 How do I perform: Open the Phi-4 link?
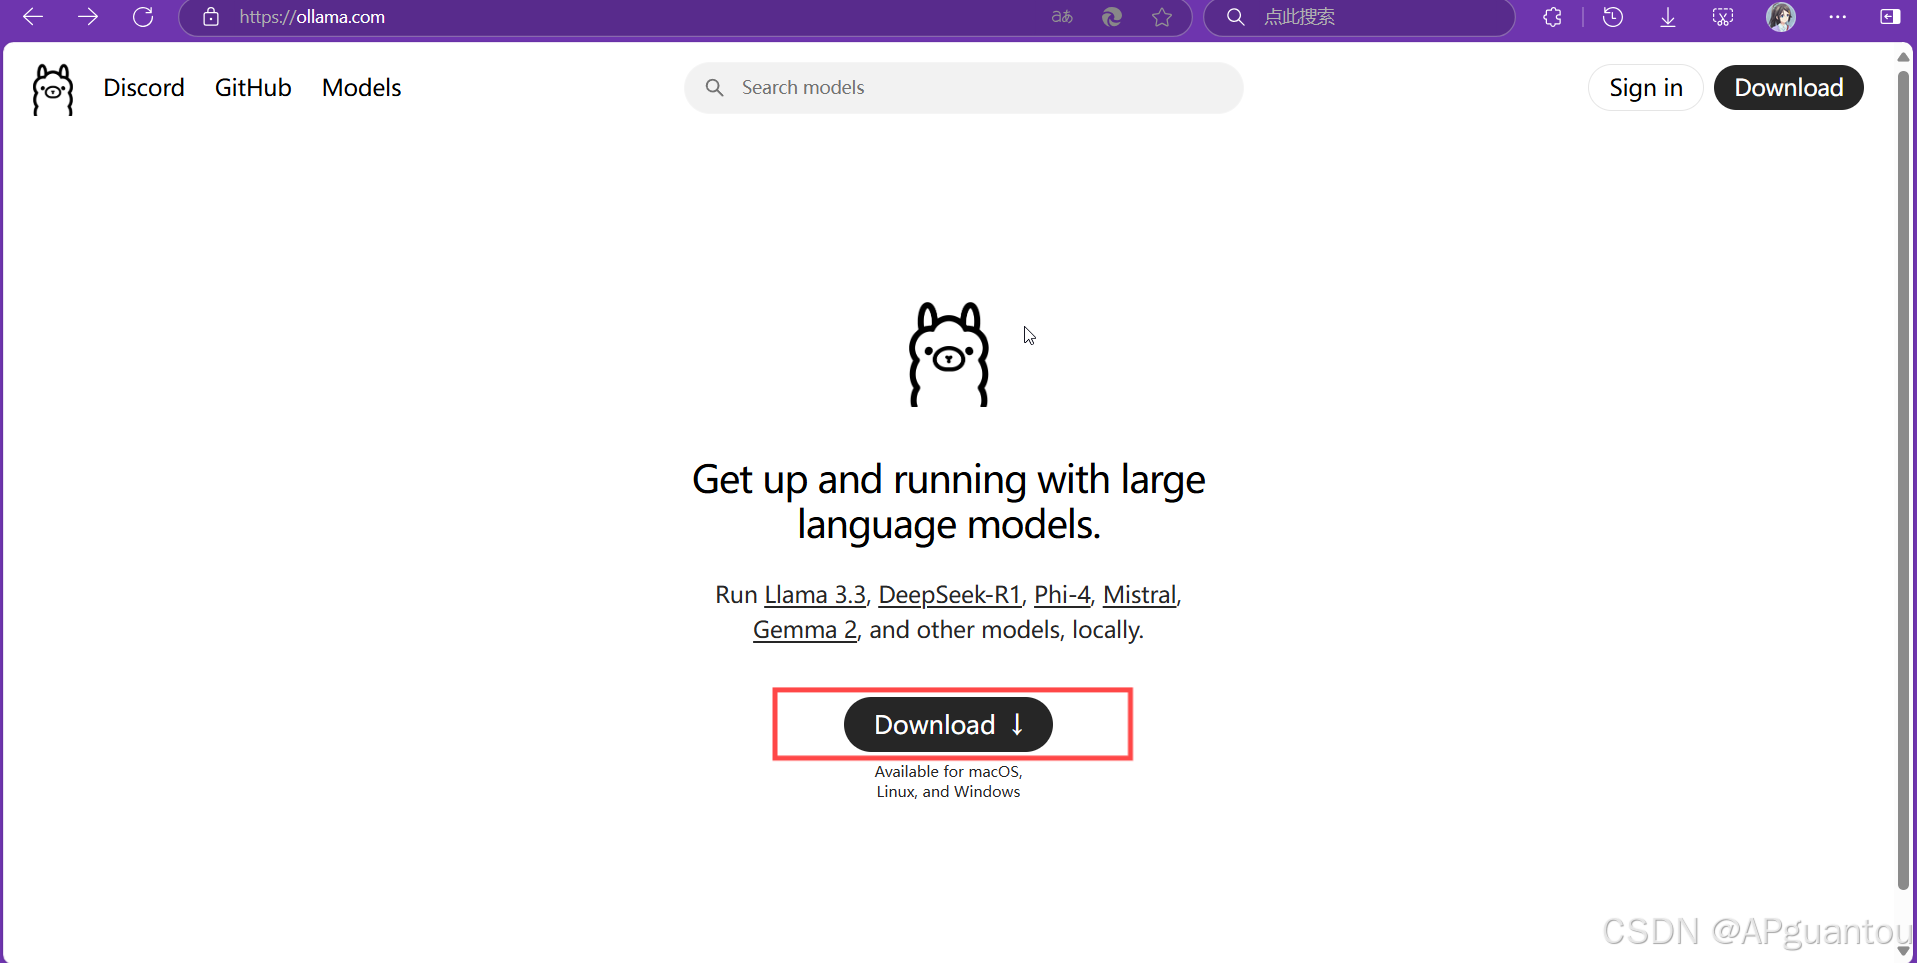tap(1062, 595)
